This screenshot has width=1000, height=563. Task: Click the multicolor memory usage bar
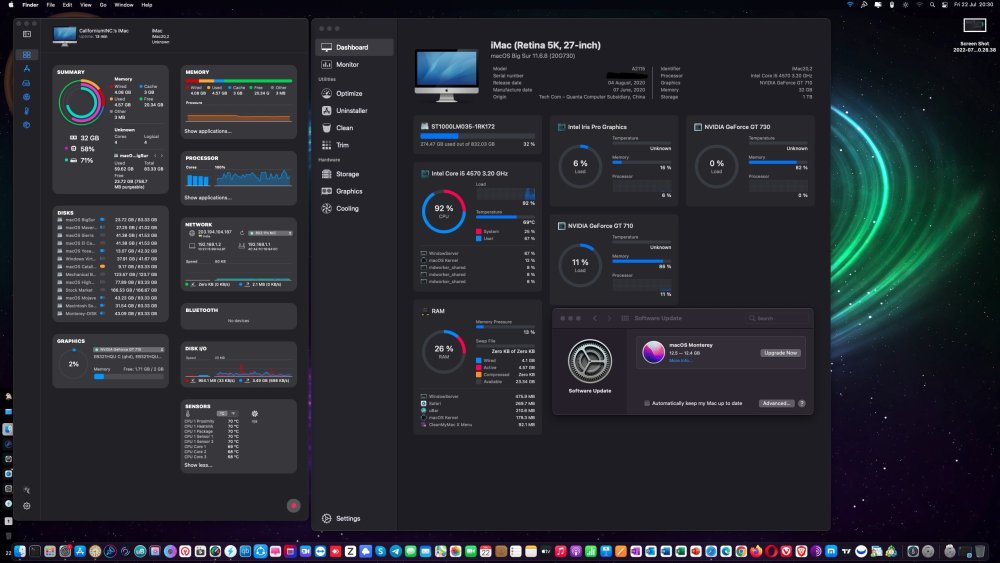click(x=239, y=81)
